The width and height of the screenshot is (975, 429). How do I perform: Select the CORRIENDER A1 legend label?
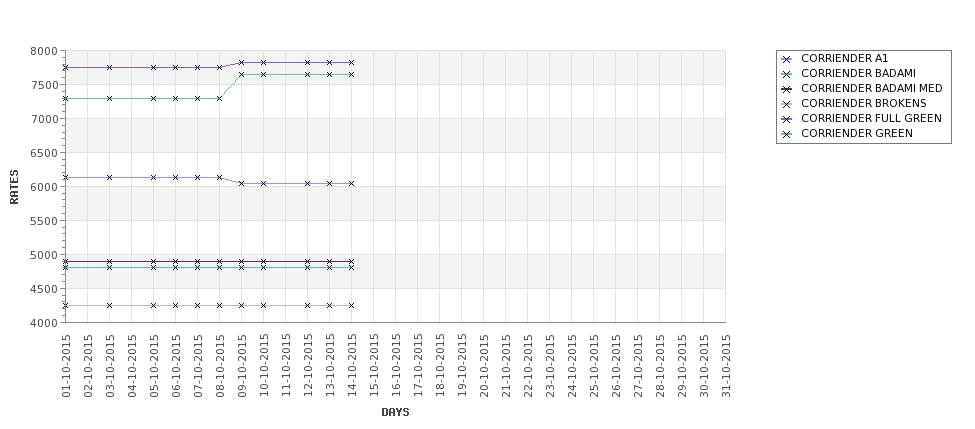pos(844,58)
